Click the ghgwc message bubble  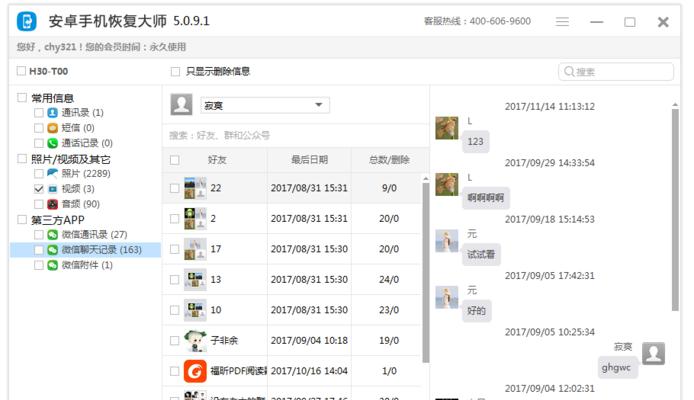tap(616, 367)
